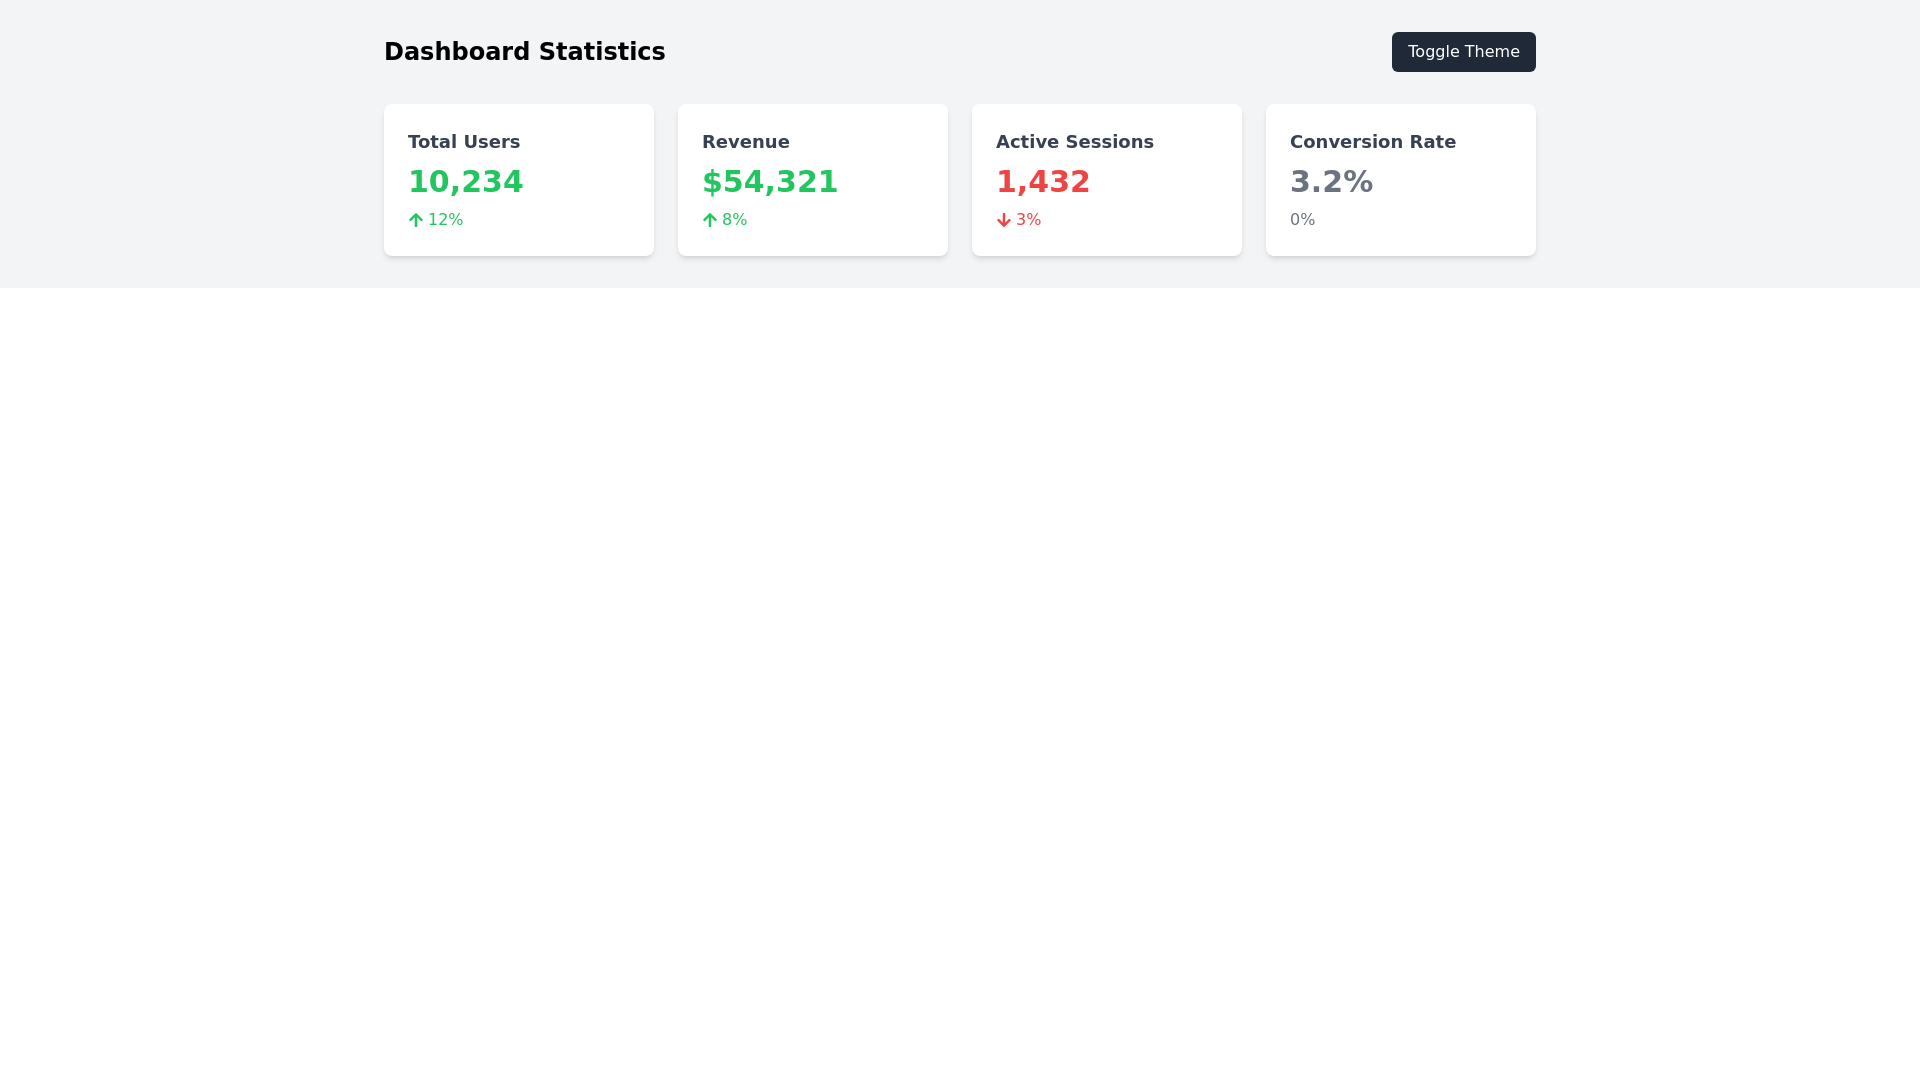Click the $54,321 revenue figure
This screenshot has height=1080, width=1920.
(x=769, y=182)
